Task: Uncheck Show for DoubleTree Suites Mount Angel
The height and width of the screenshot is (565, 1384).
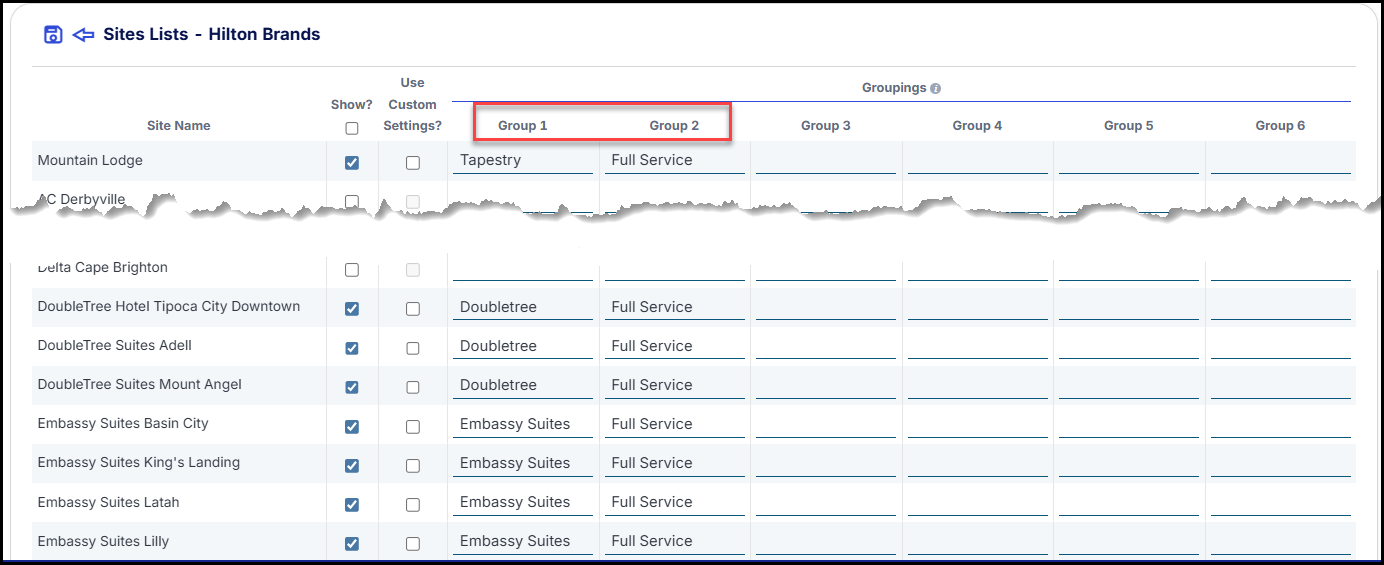Action: [352, 387]
